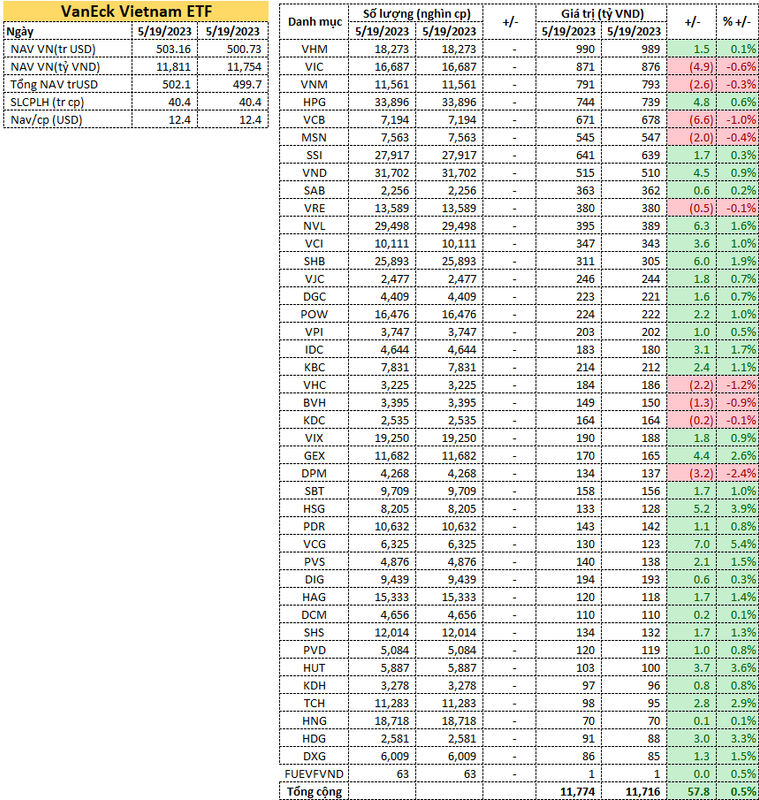759x800 pixels.
Task: Click the Giá trị (tỷ VND) header
Action: [602, 14]
